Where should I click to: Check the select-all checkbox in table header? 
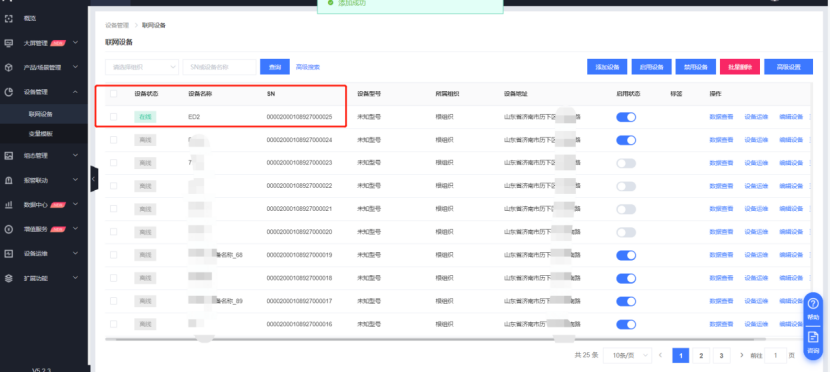(x=113, y=94)
